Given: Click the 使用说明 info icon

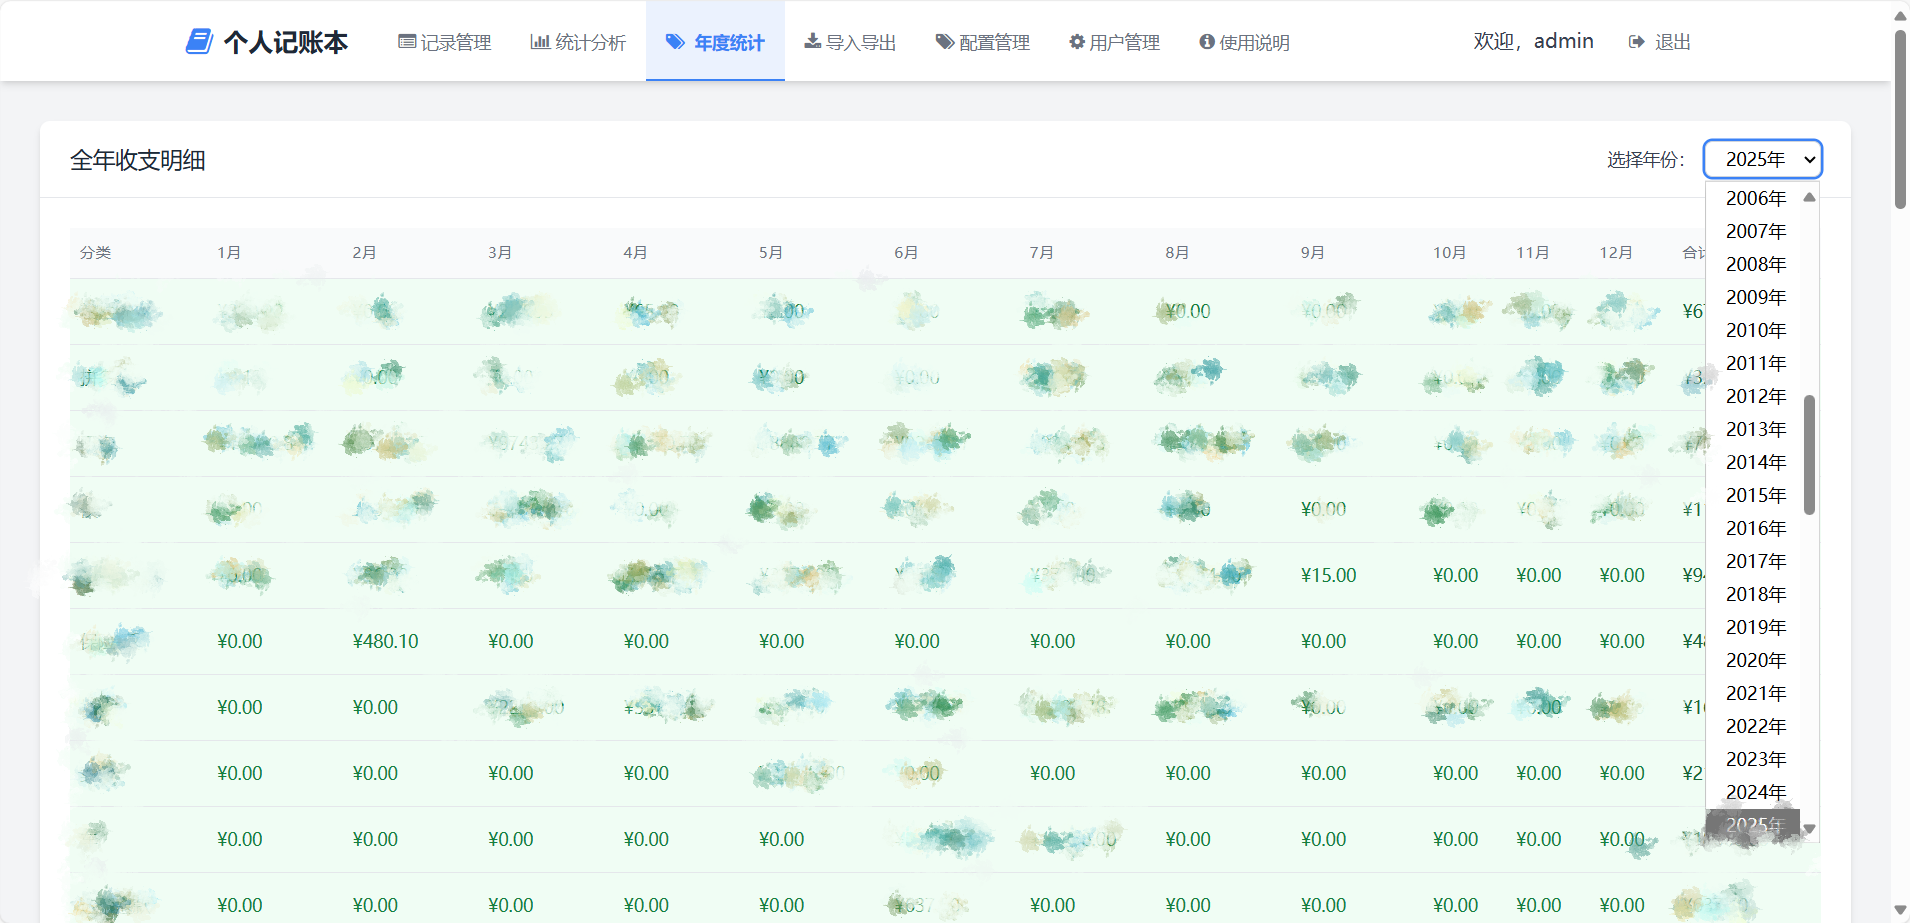Looking at the screenshot, I should 1207,42.
